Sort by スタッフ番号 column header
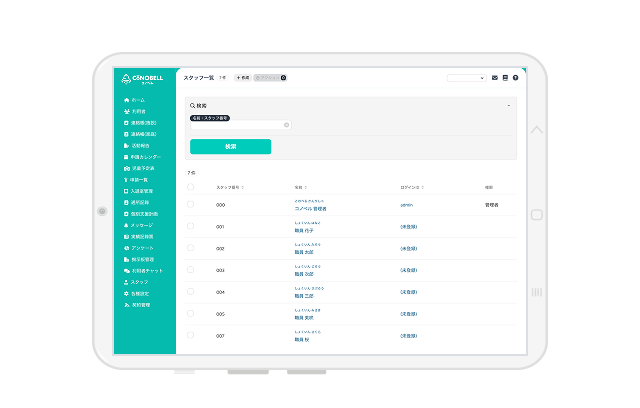640x408 pixels. click(x=230, y=187)
